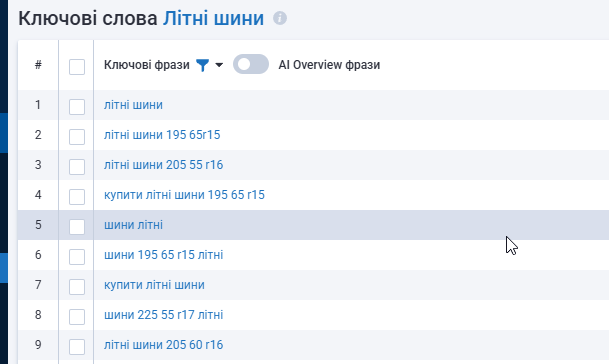Select checkbox in row 7 купити літні шини
The height and width of the screenshot is (364, 609).
[x=77, y=287]
